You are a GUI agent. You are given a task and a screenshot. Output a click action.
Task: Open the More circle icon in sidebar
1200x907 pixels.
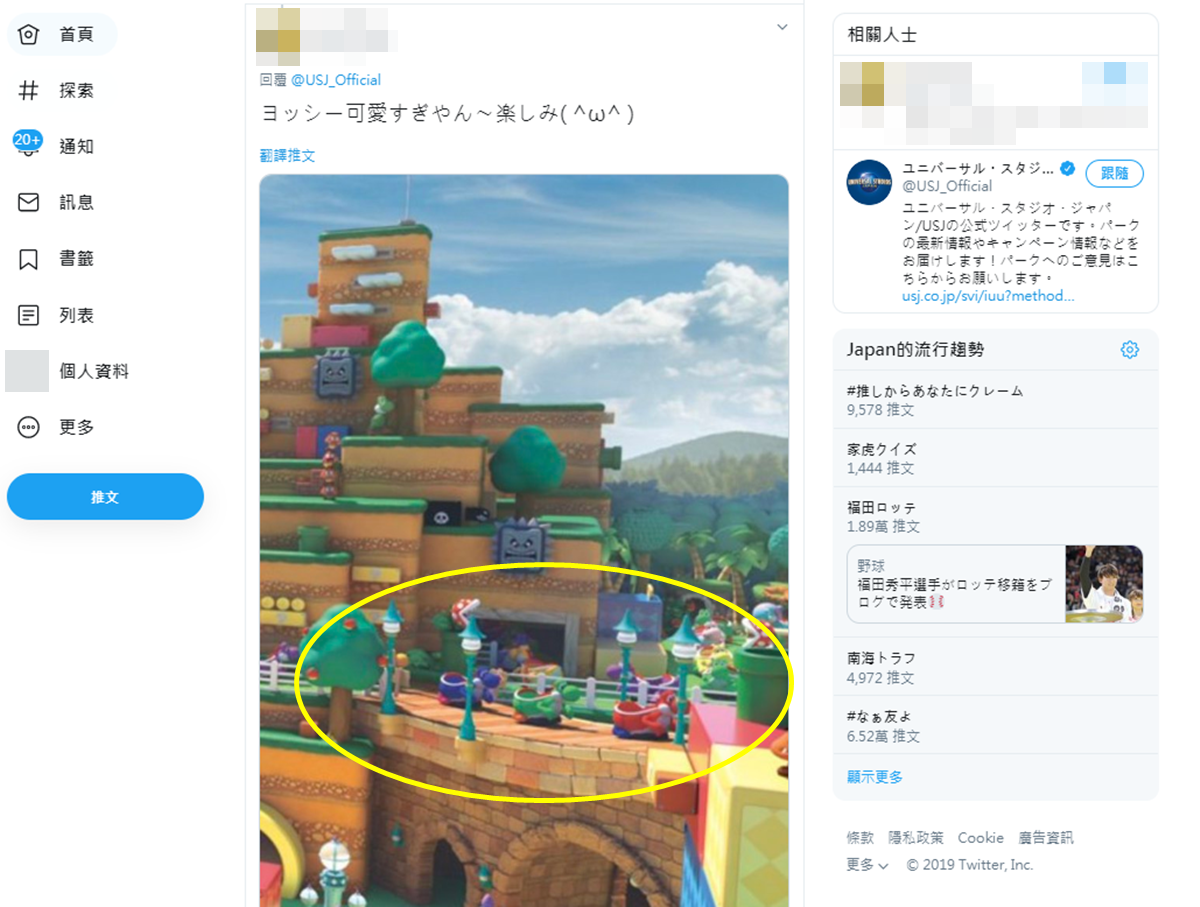pyautogui.click(x=29, y=427)
